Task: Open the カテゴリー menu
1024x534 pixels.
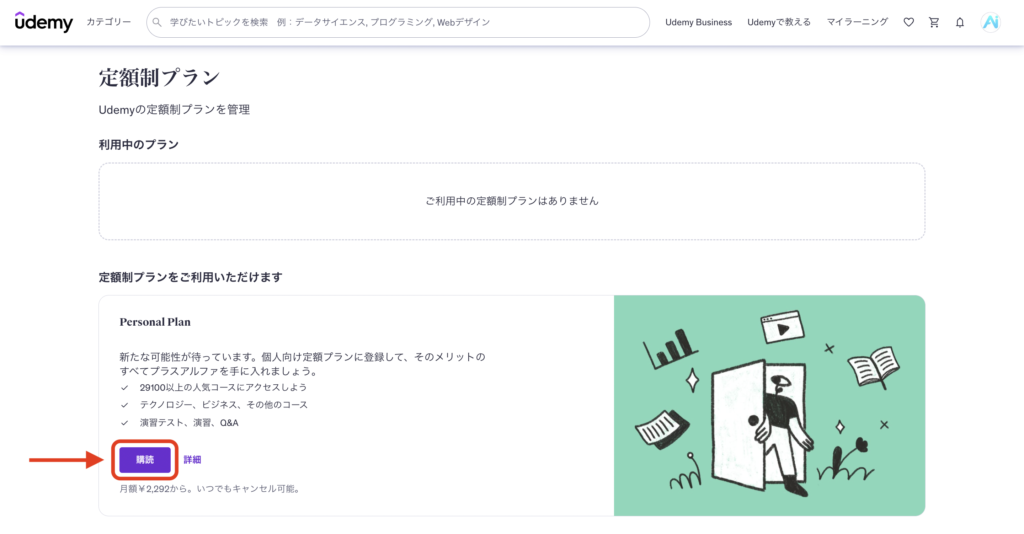Action: [108, 22]
